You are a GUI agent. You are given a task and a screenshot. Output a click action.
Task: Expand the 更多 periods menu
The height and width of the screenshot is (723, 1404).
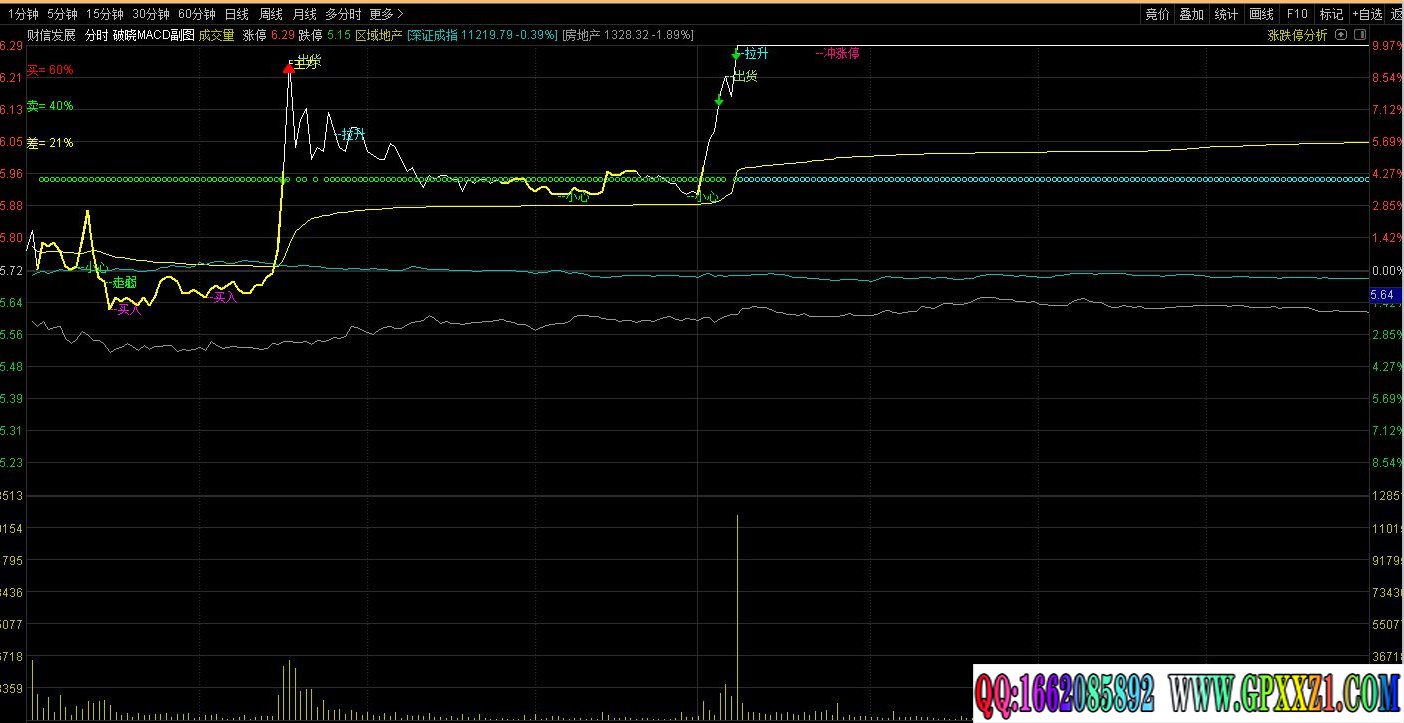386,14
